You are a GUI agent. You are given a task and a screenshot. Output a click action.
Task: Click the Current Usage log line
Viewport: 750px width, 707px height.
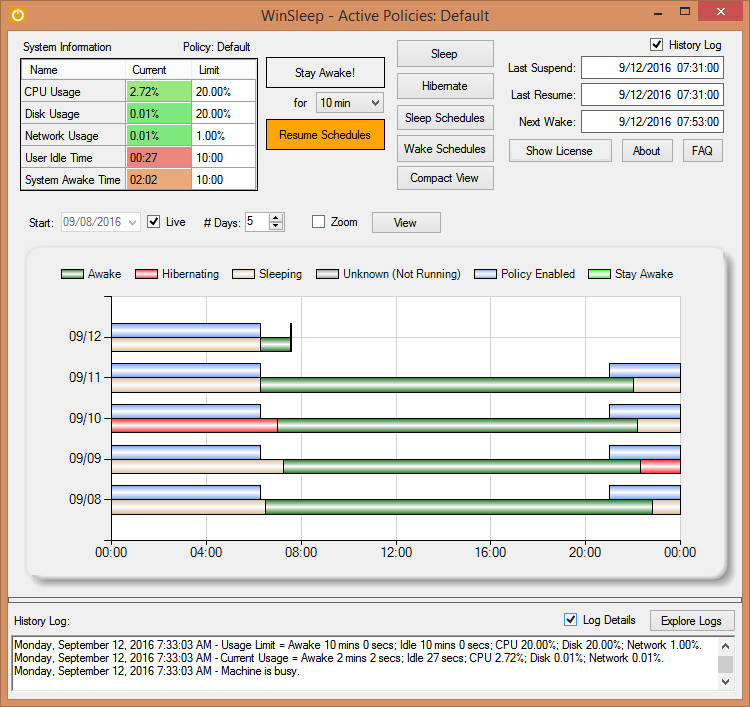[339, 658]
